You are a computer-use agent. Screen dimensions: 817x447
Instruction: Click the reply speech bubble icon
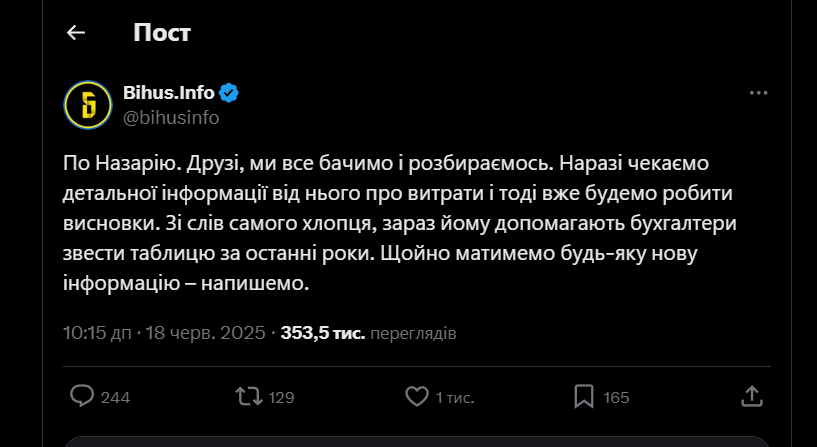pyautogui.click(x=83, y=396)
